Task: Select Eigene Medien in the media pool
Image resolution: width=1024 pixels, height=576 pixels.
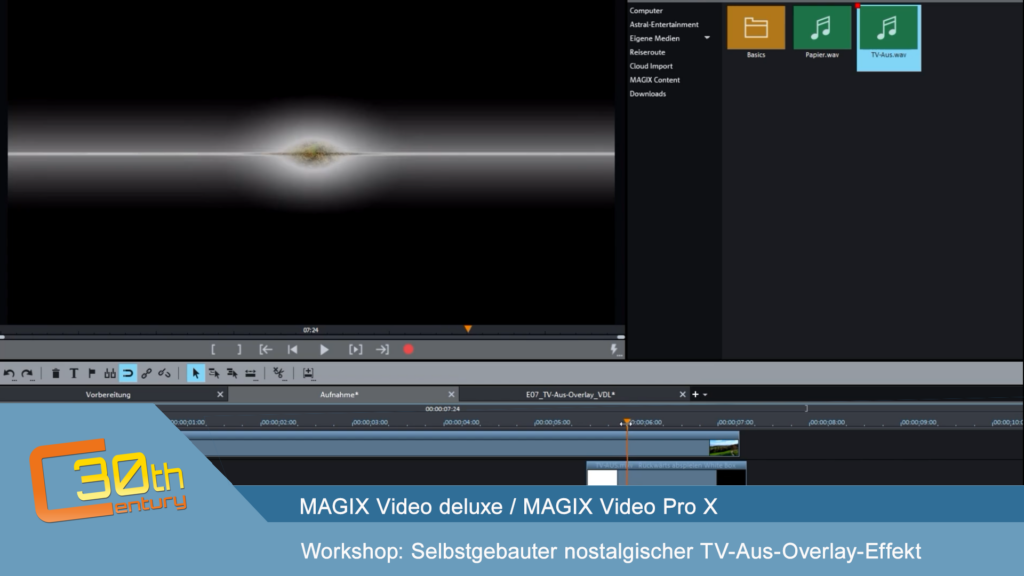Action: click(x=654, y=38)
